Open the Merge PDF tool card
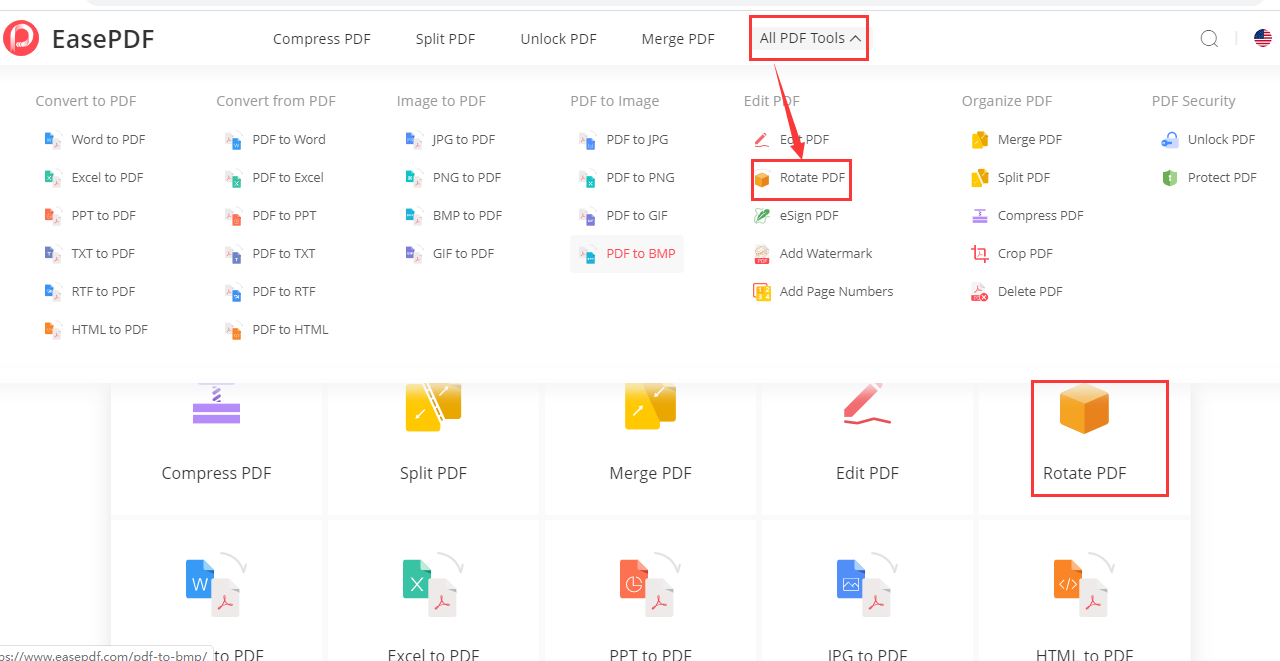The width and height of the screenshot is (1280, 661). coord(650,448)
